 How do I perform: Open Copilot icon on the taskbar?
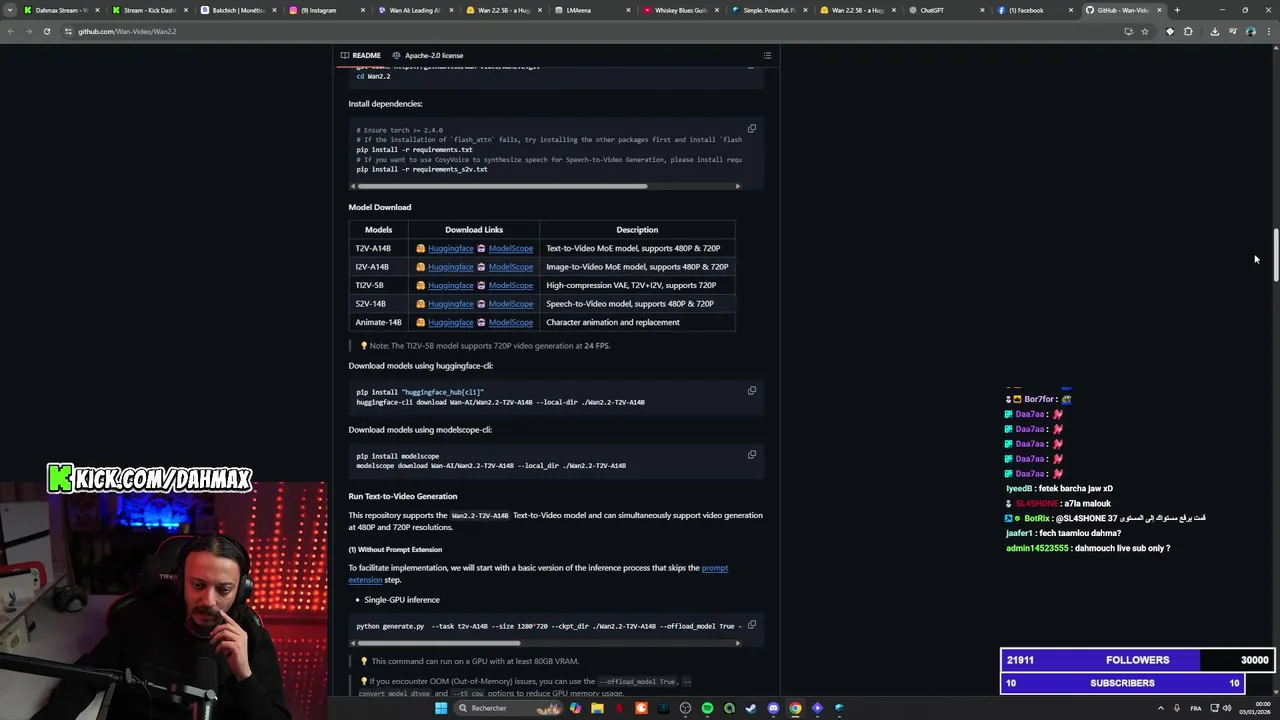coord(575,708)
